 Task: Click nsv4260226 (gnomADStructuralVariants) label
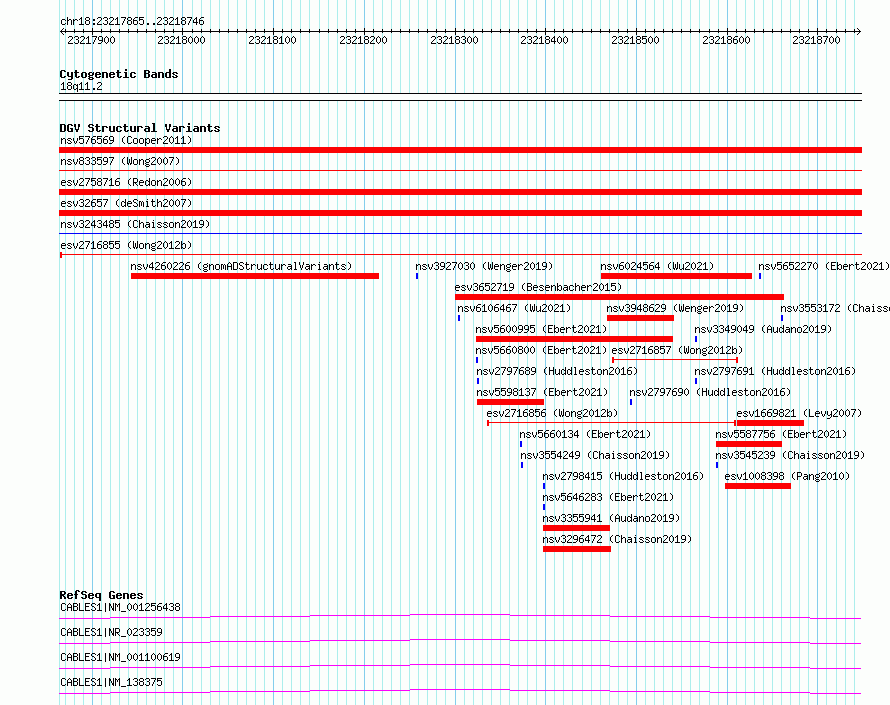tap(241, 266)
